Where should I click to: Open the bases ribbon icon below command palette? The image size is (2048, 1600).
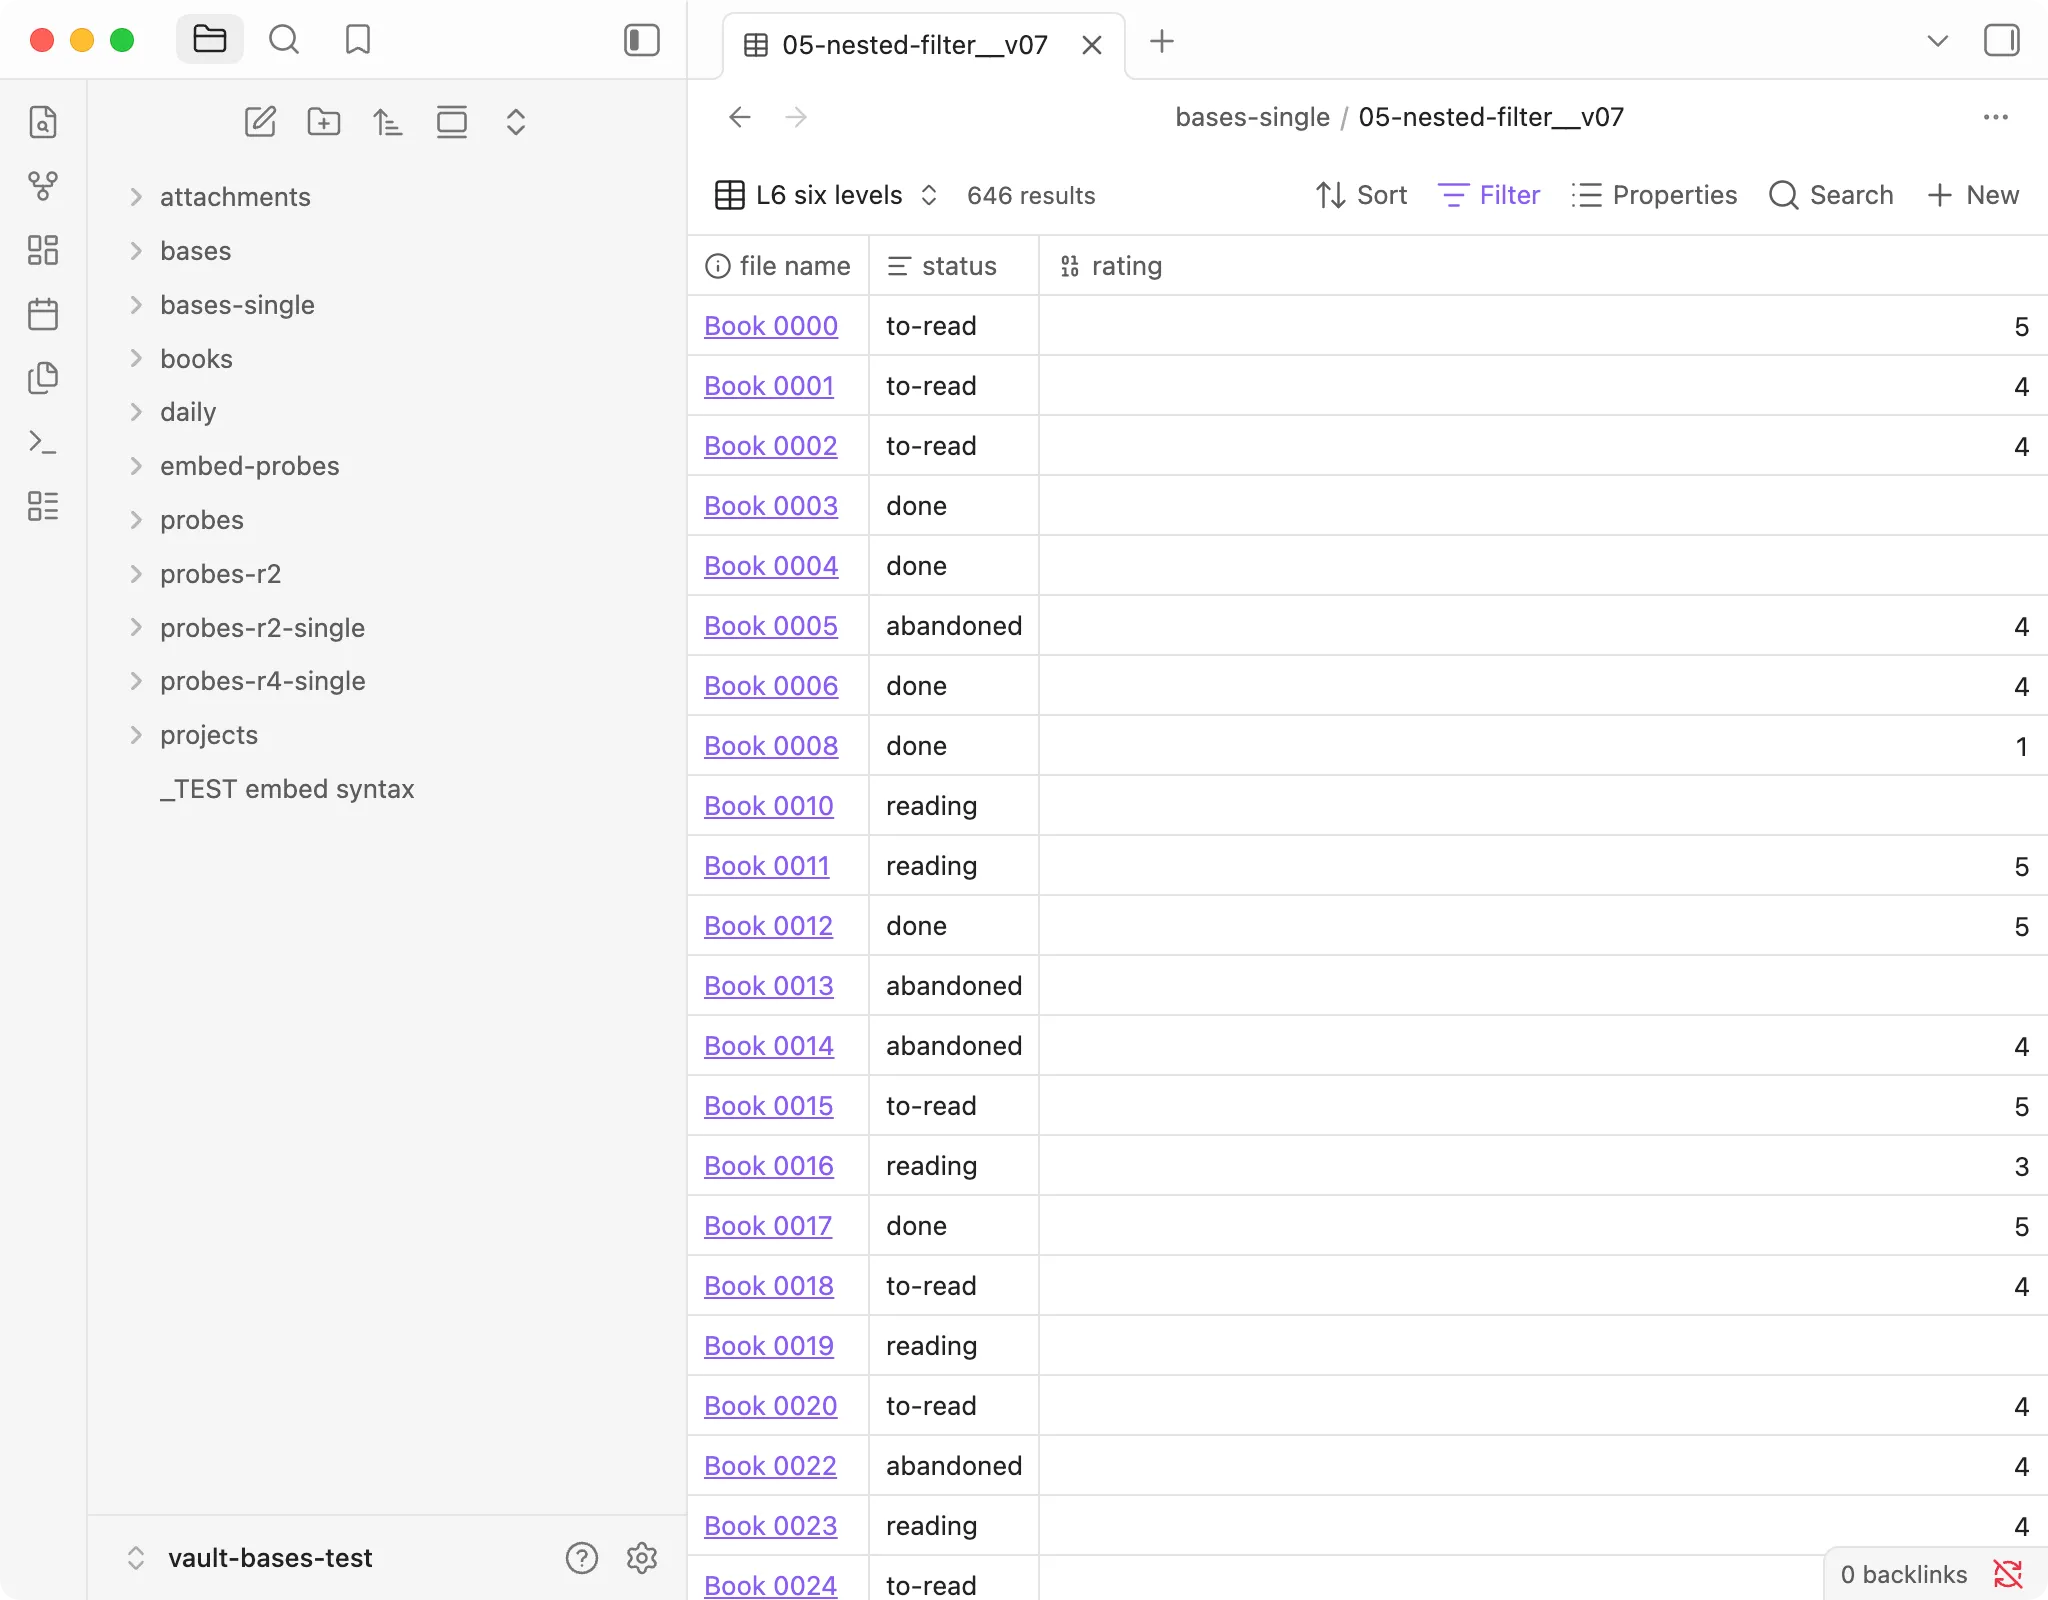pos(43,506)
